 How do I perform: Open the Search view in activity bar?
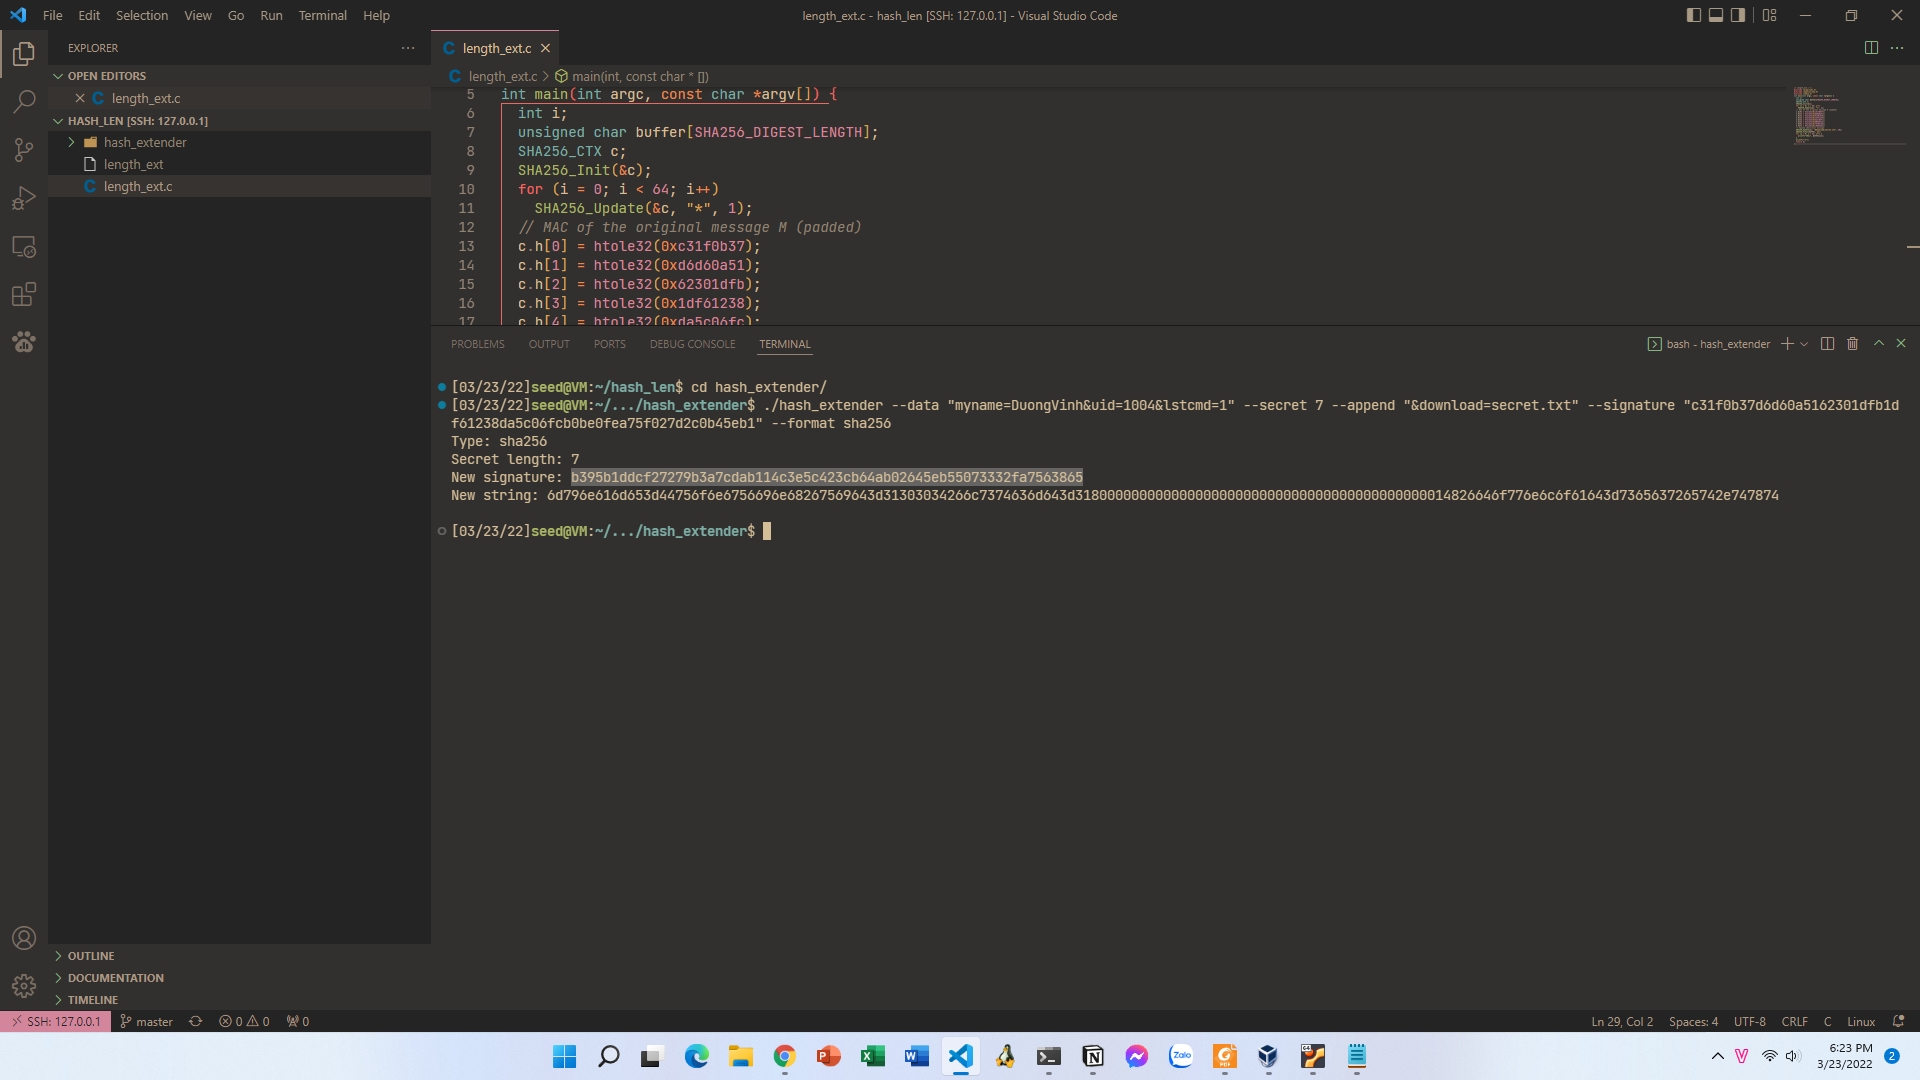click(x=24, y=101)
